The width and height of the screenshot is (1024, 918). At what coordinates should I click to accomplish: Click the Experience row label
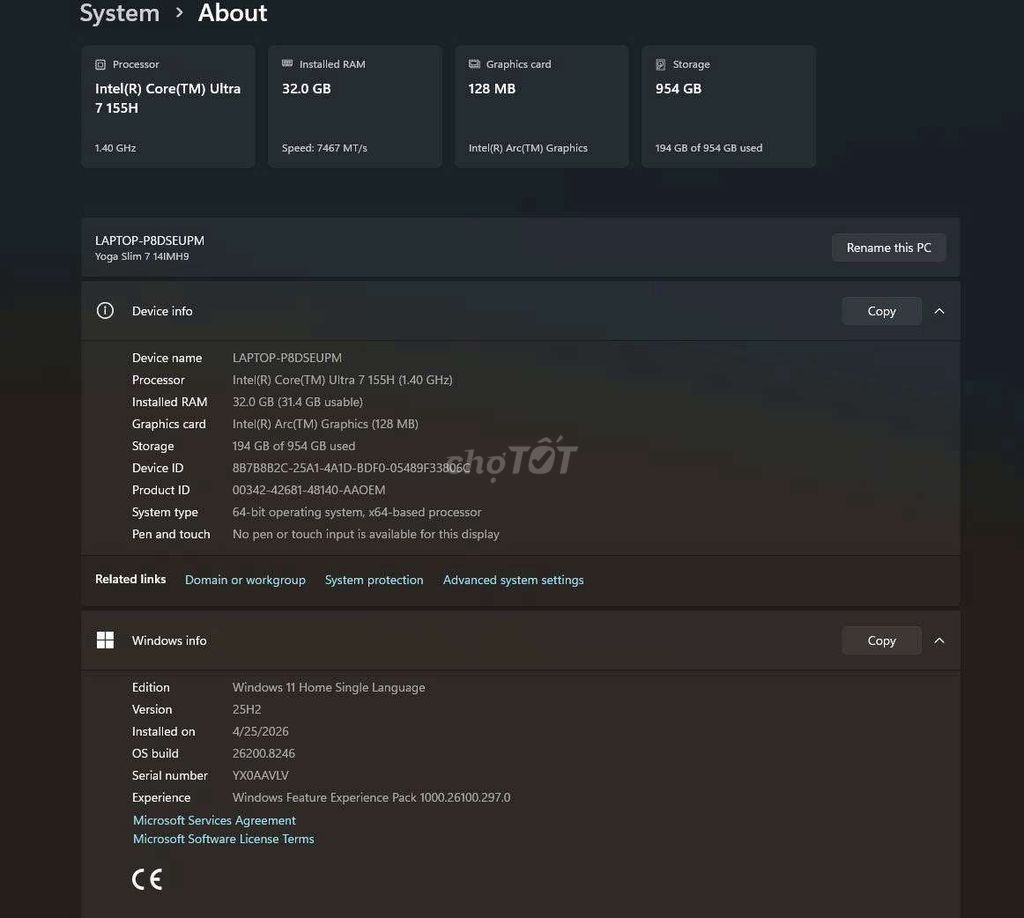(x=161, y=798)
